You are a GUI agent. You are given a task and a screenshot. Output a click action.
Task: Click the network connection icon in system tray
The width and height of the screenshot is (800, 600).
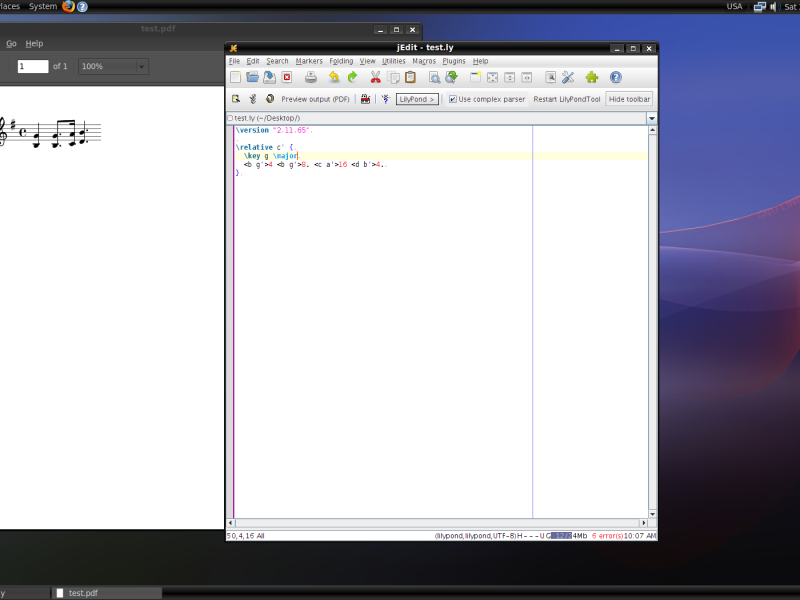(760, 7)
